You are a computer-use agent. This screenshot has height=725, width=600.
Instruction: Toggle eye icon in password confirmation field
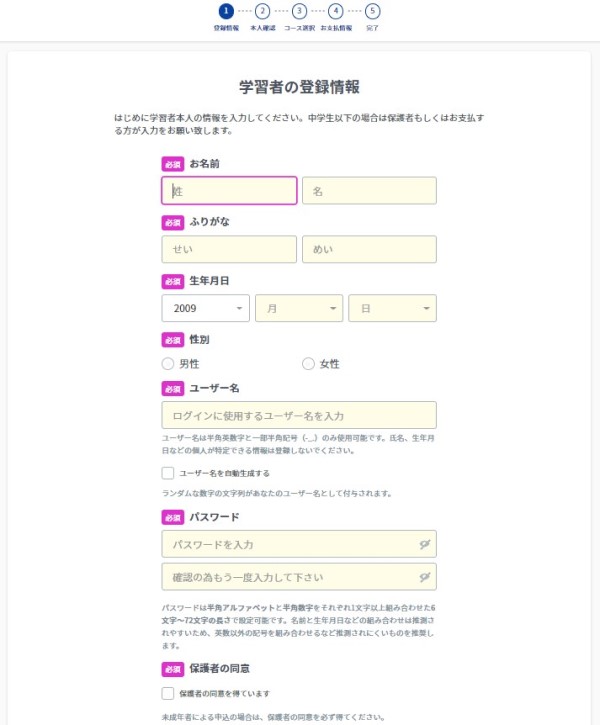[x=425, y=577]
